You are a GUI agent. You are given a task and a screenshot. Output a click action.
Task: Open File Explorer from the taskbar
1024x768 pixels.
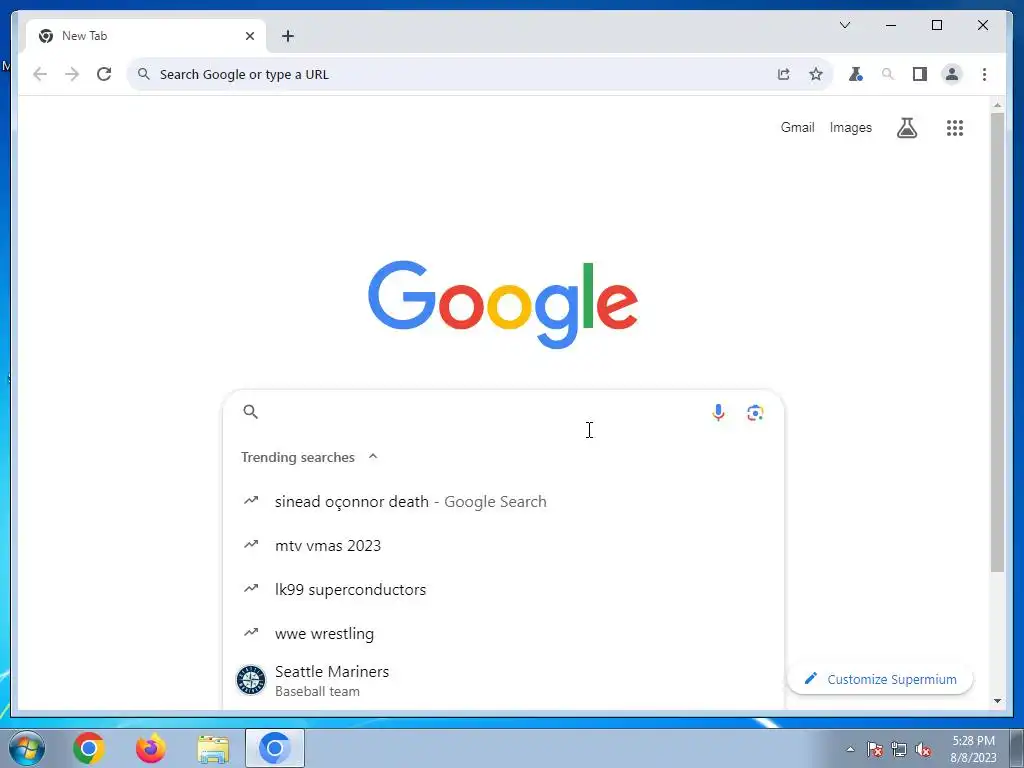tap(213, 749)
